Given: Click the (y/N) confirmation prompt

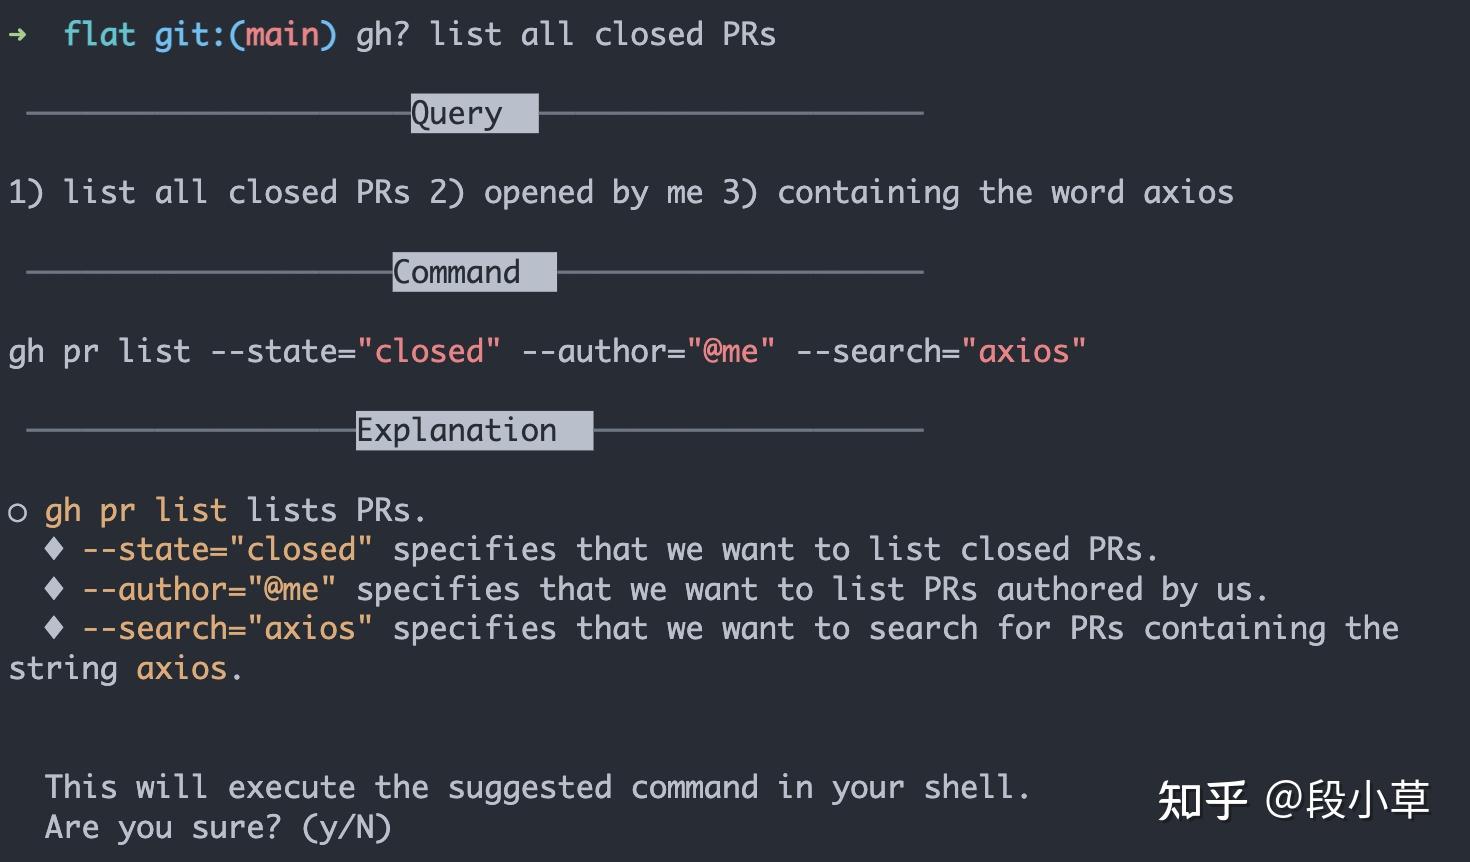Looking at the screenshot, I should click(x=346, y=827).
